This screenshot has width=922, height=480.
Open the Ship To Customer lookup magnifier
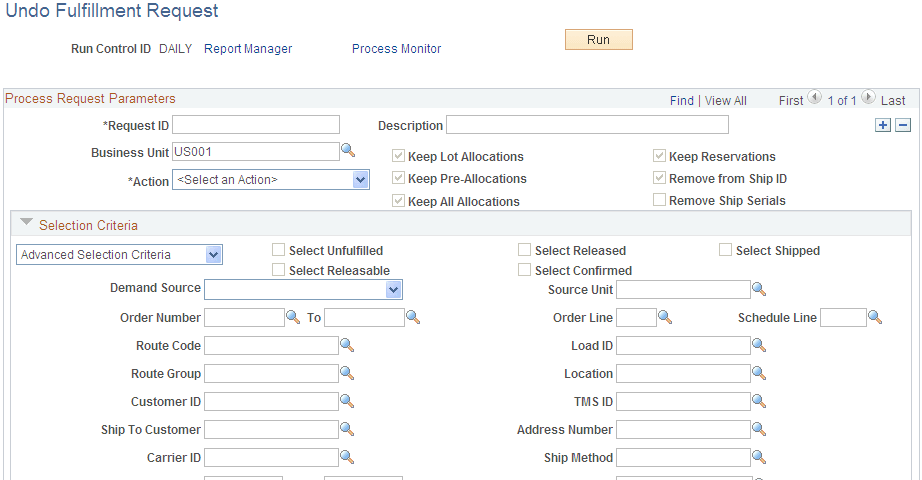tap(347, 429)
